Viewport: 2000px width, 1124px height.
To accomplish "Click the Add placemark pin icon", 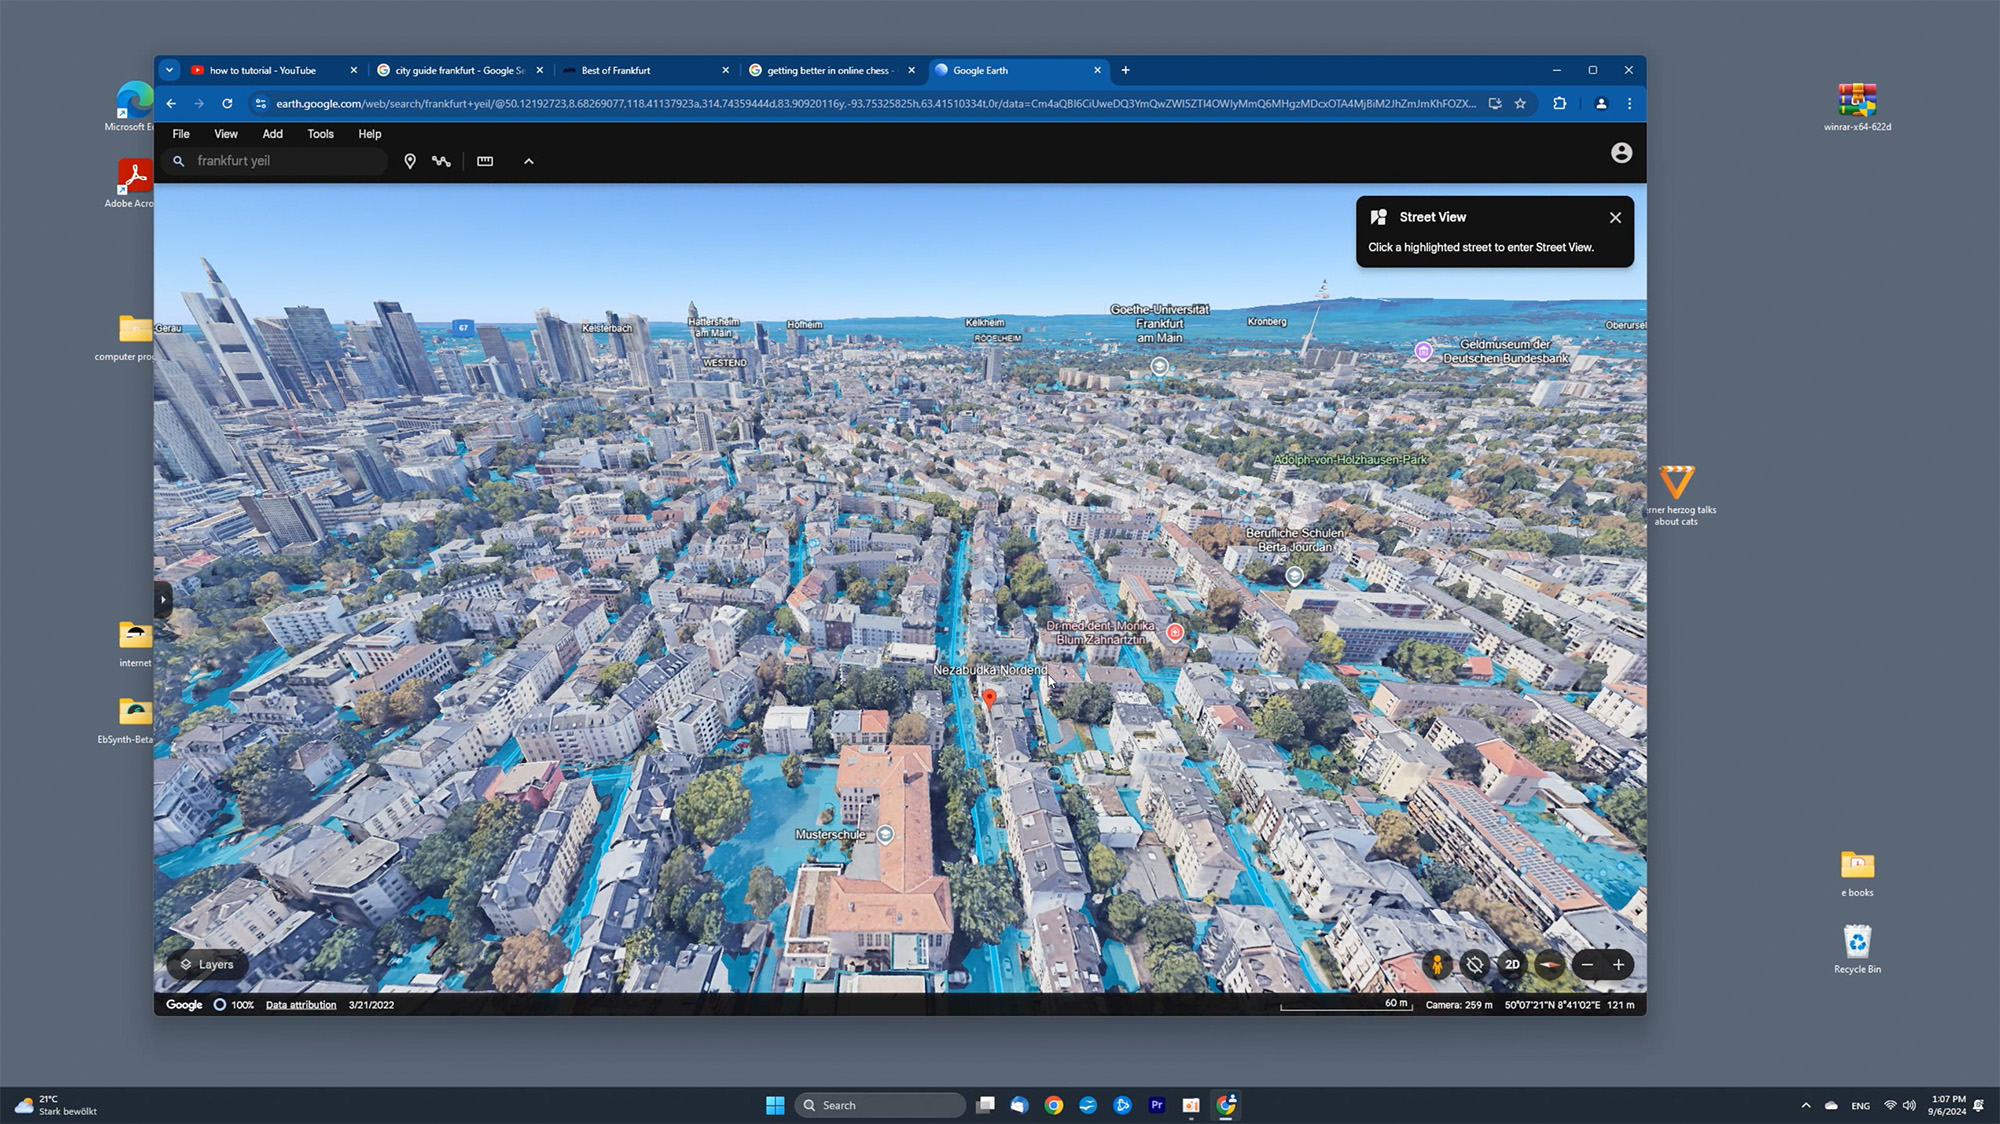I will pyautogui.click(x=410, y=161).
